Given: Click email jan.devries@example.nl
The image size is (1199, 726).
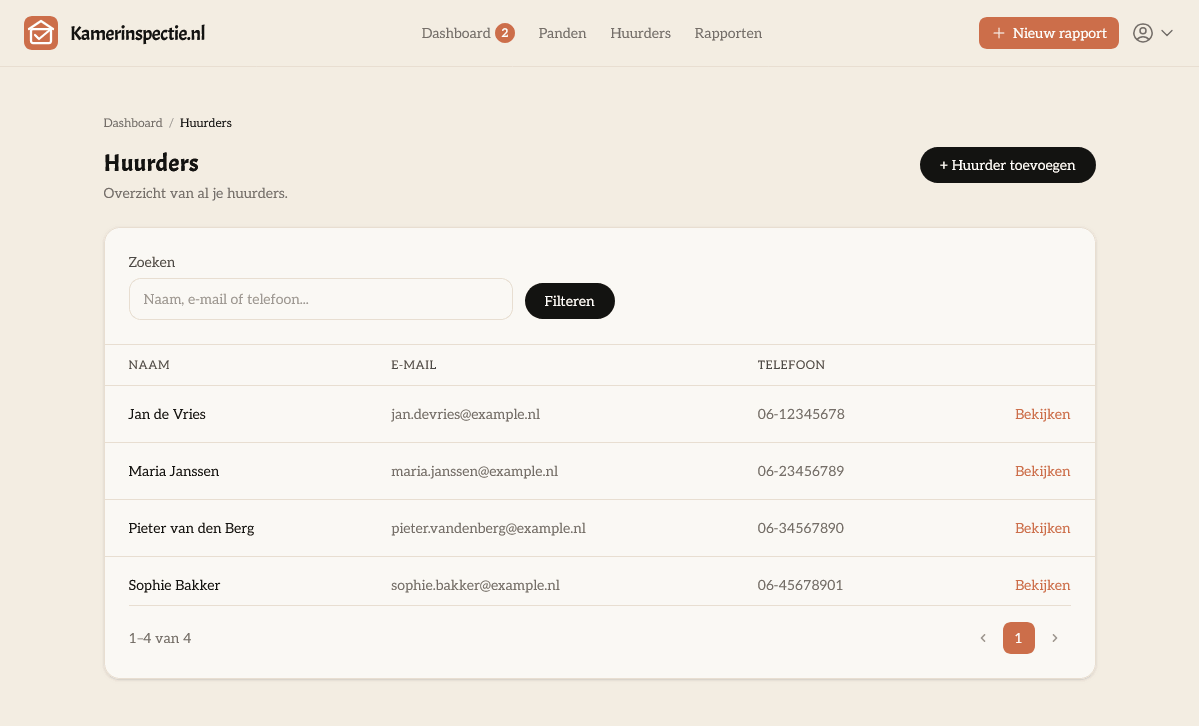Looking at the screenshot, I should [x=466, y=414].
